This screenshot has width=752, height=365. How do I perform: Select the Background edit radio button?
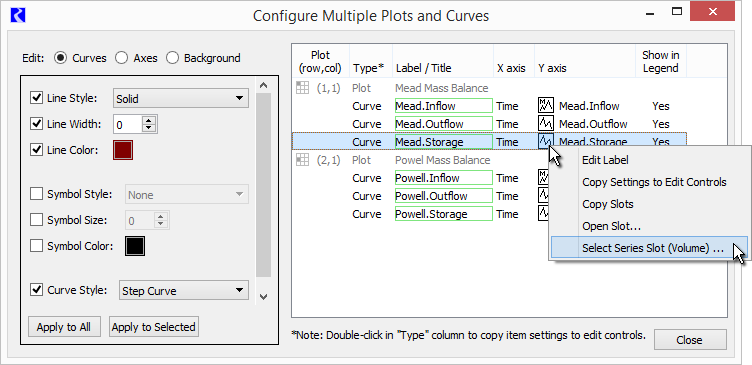172,58
